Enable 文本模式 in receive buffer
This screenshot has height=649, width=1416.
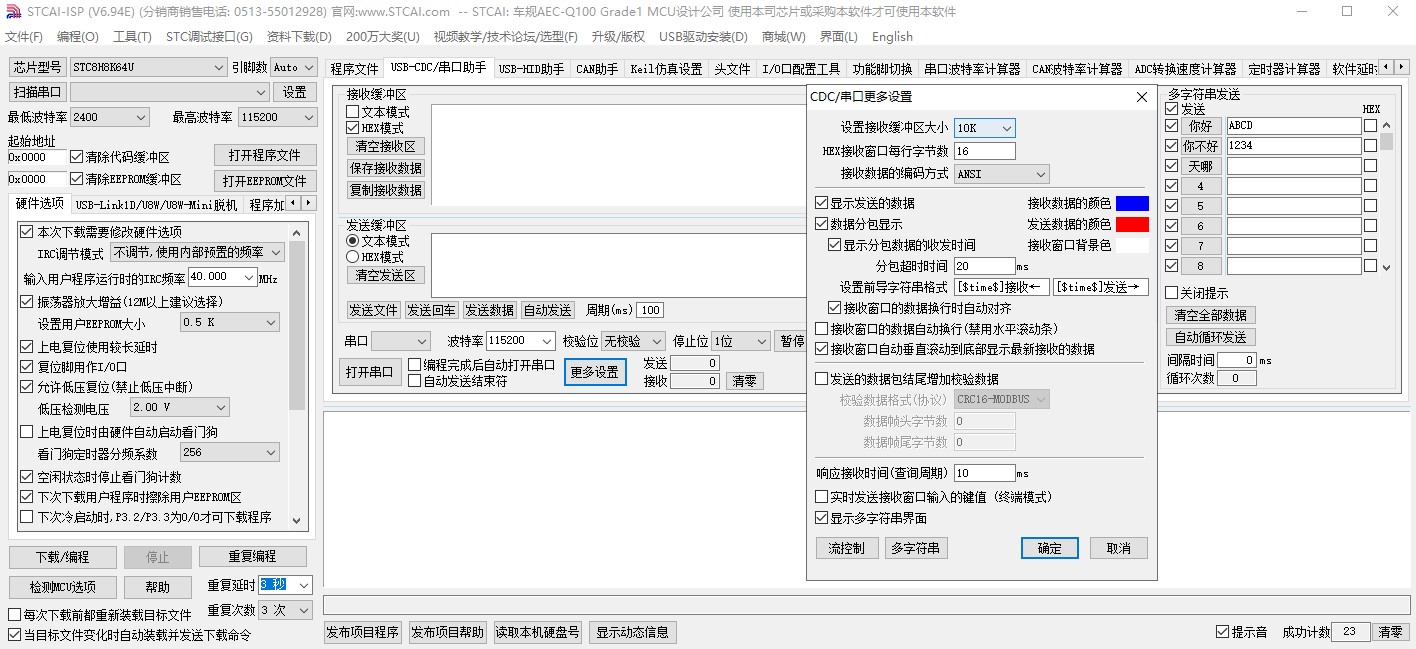coord(353,113)
